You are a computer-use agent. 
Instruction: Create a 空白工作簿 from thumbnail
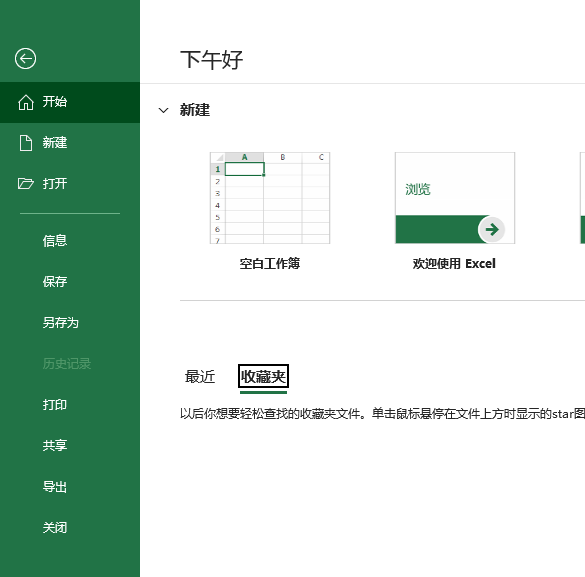click(270, 198)
